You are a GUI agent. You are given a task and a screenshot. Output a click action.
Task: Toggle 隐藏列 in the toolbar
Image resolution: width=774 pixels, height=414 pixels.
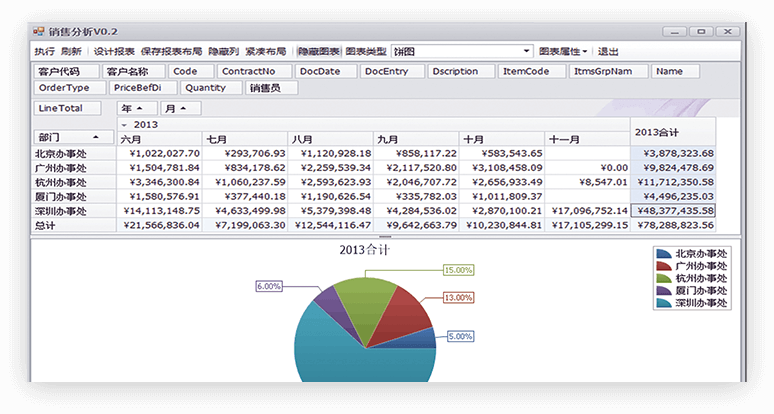tap(223, 51)
